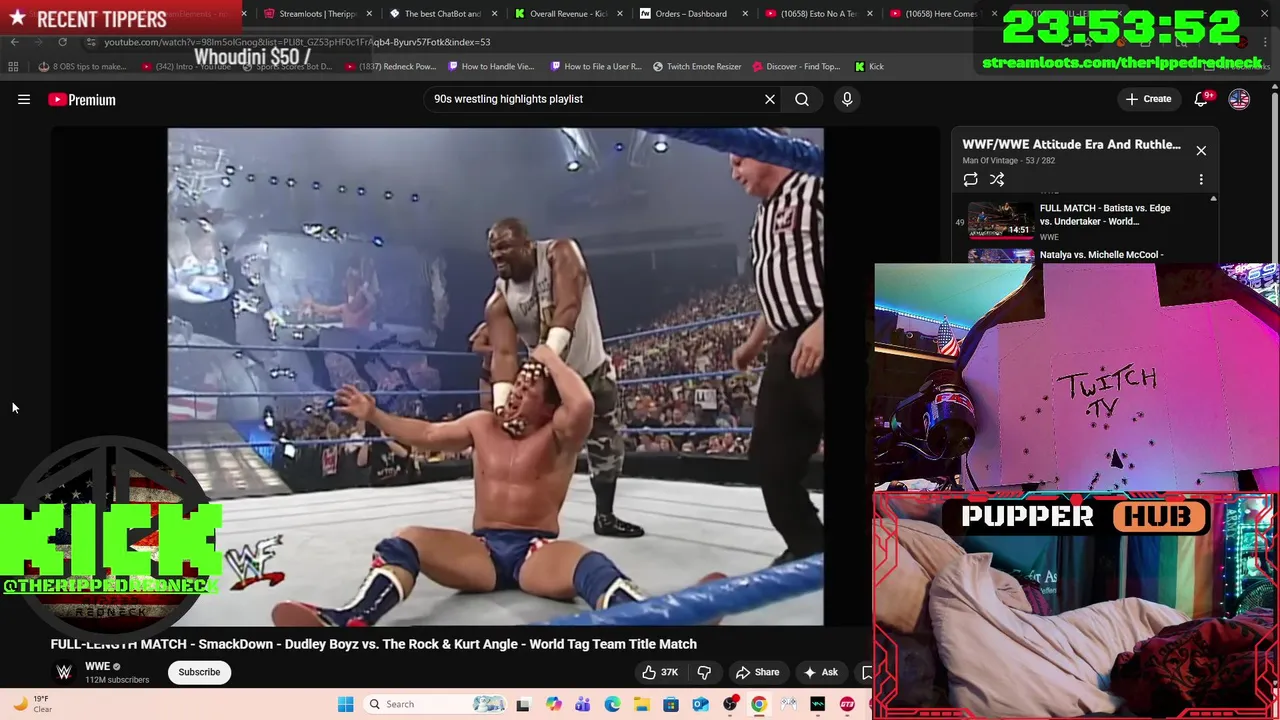Launch Copilot from taskbar
1280x720 pixels.
pos(553,704)
